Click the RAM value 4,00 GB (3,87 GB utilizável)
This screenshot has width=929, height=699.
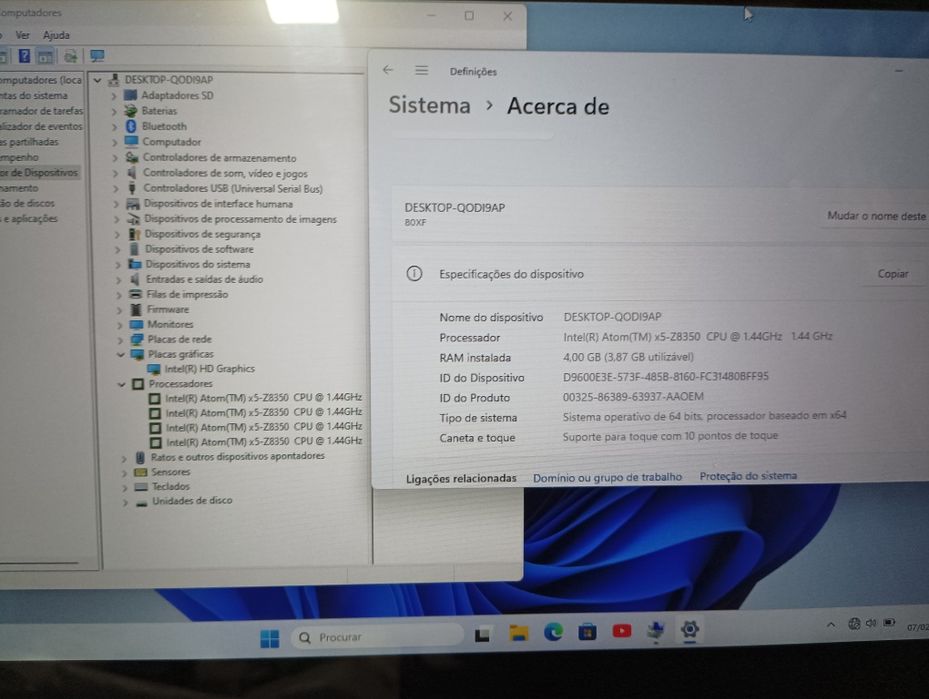[x=628, y=357]
